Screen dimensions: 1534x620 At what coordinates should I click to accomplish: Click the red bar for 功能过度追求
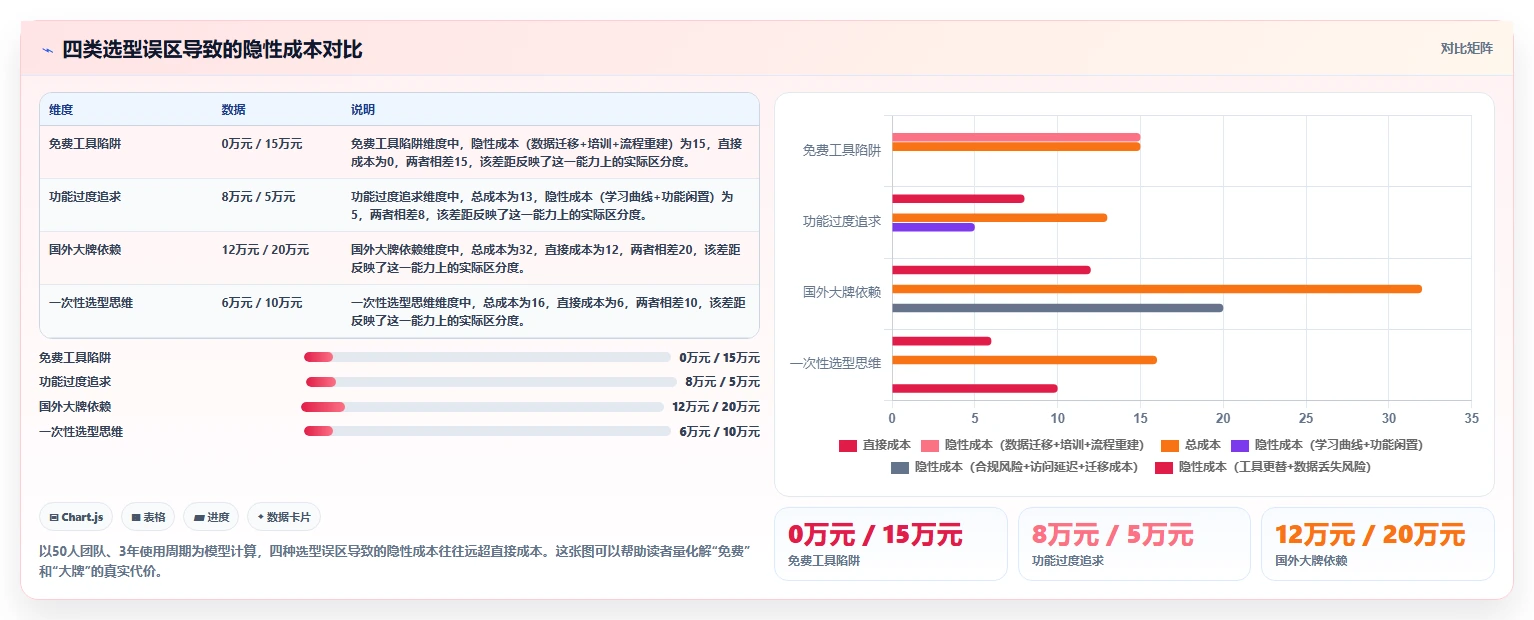coord(958,198)
